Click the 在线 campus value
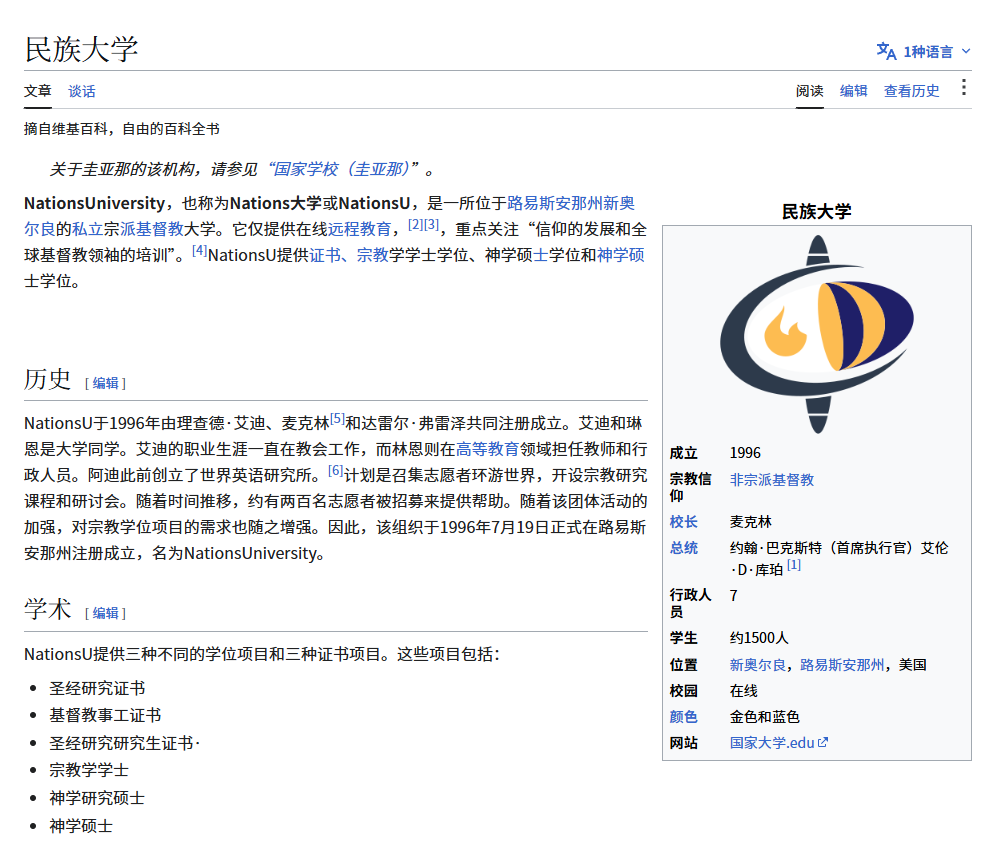The height and width of the screenshot is (845, 991). pyautogui.click(x=744, y=691)
